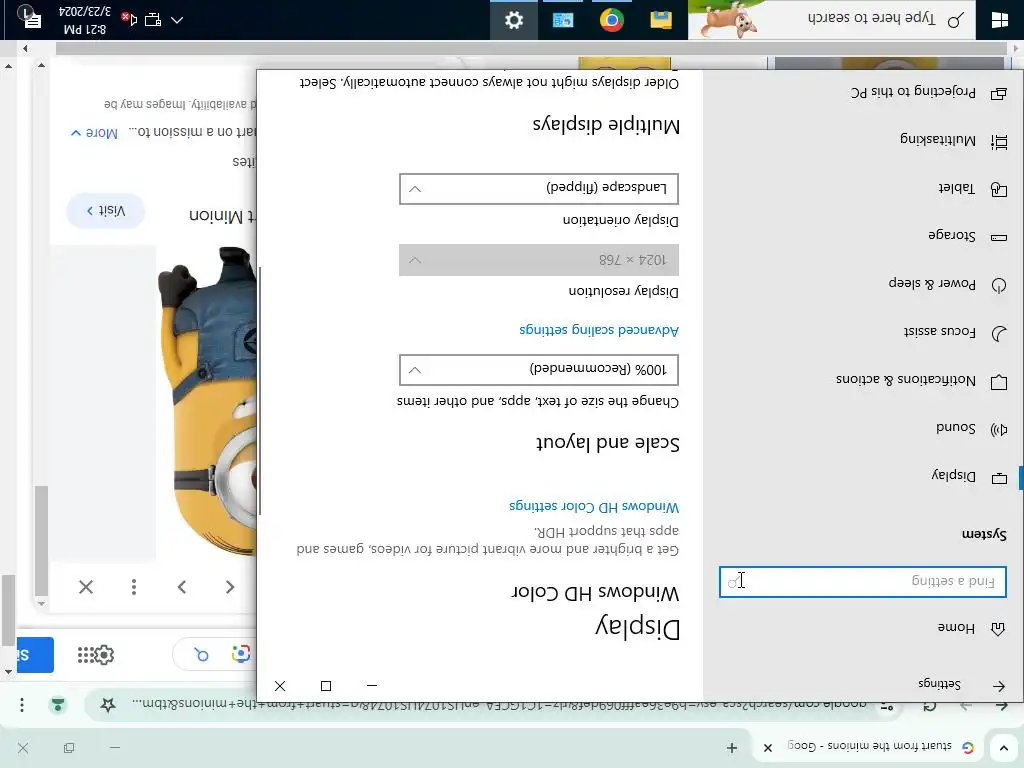The width and height of the screenshot is (1024, 768).
Task: Search by image with Google Lens icon
Action: point(241,654)
